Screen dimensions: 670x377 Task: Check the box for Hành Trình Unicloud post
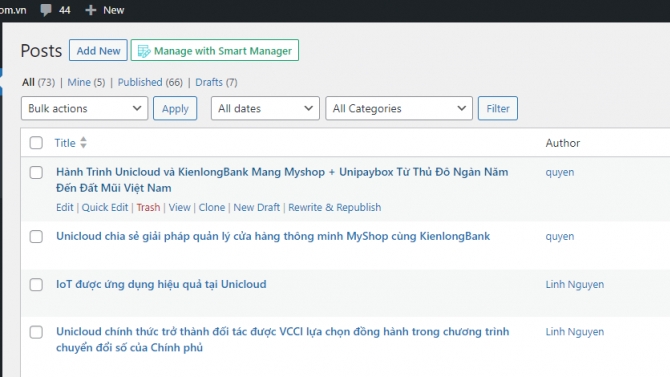[36, 173]
